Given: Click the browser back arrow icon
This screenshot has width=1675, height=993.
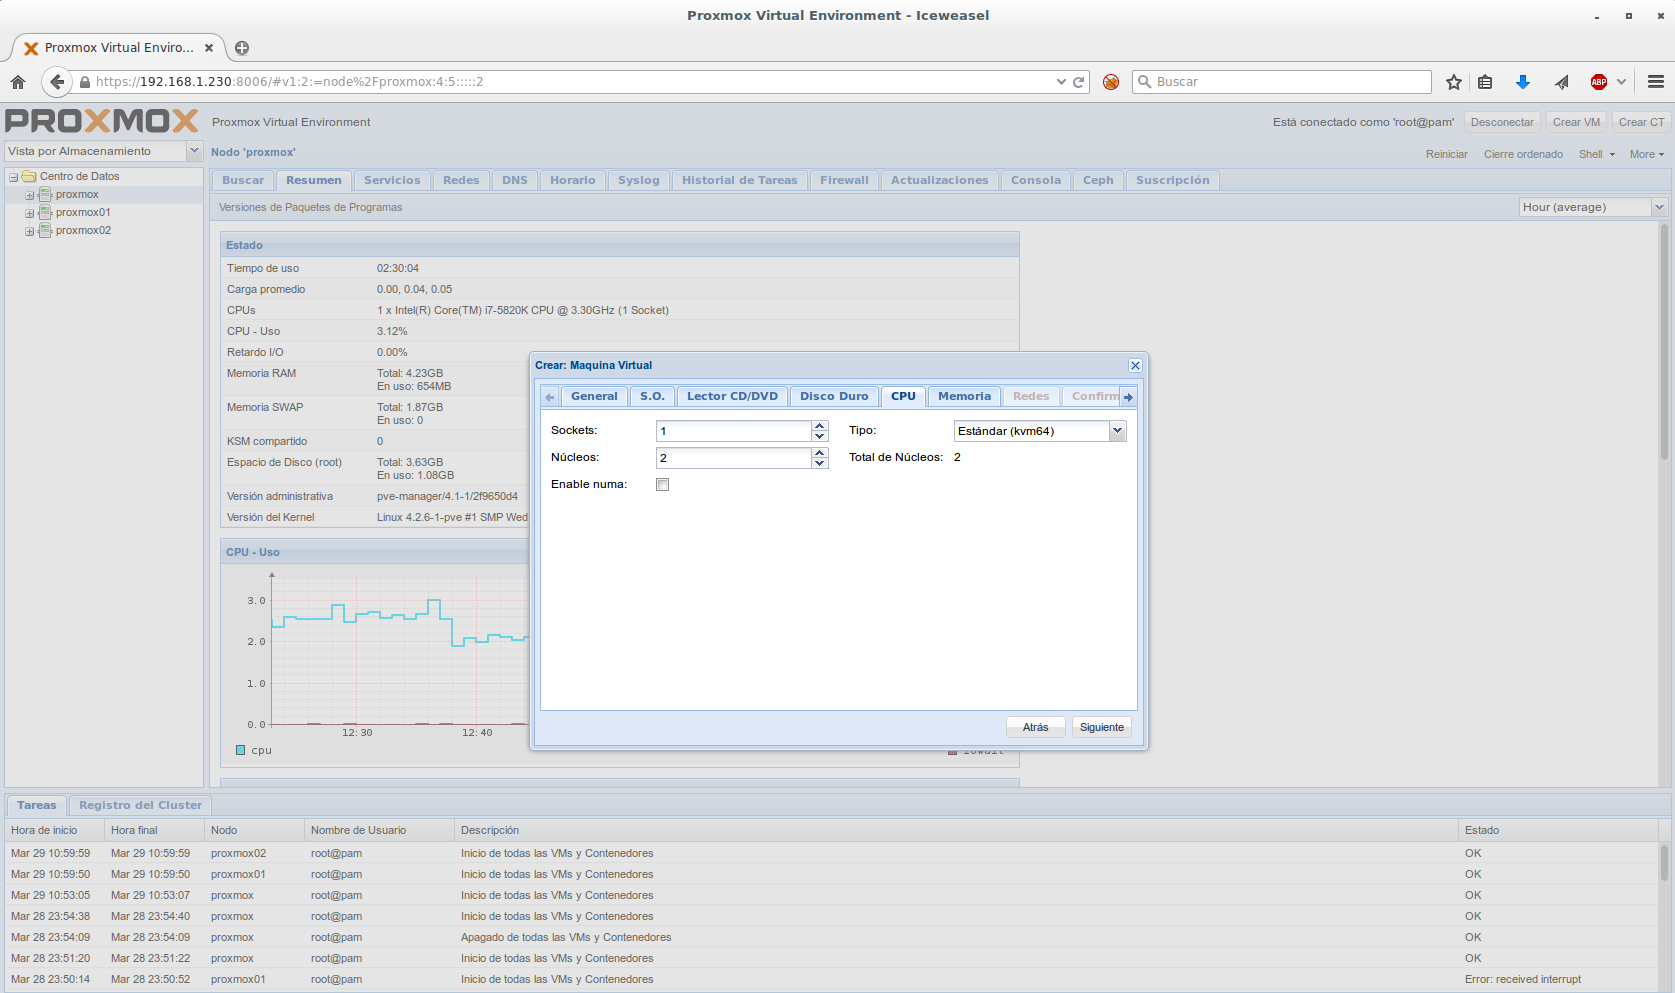Looking at the screenshot, I should click(x=57, y=82).
